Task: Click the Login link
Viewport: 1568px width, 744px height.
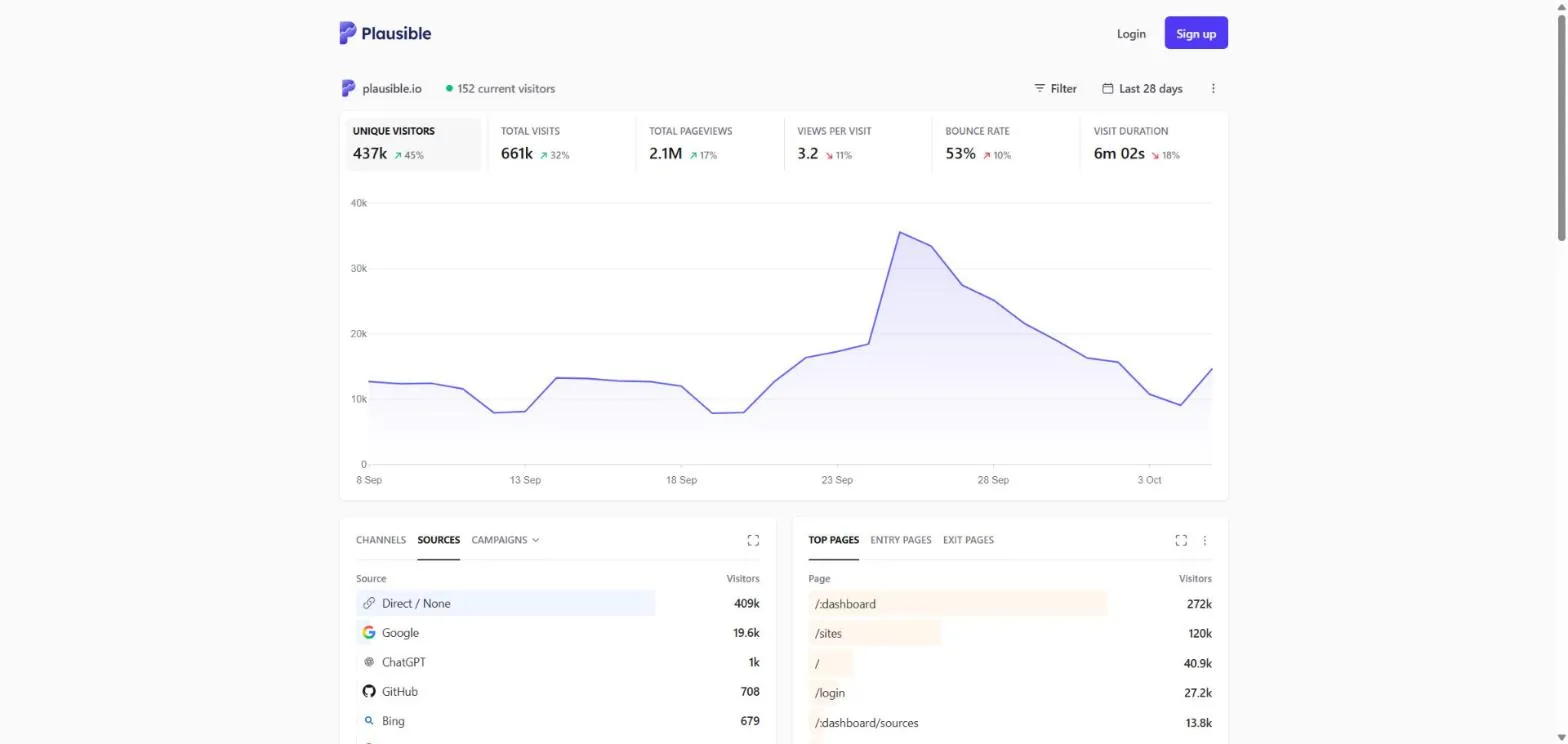Action: [1131, 33]
